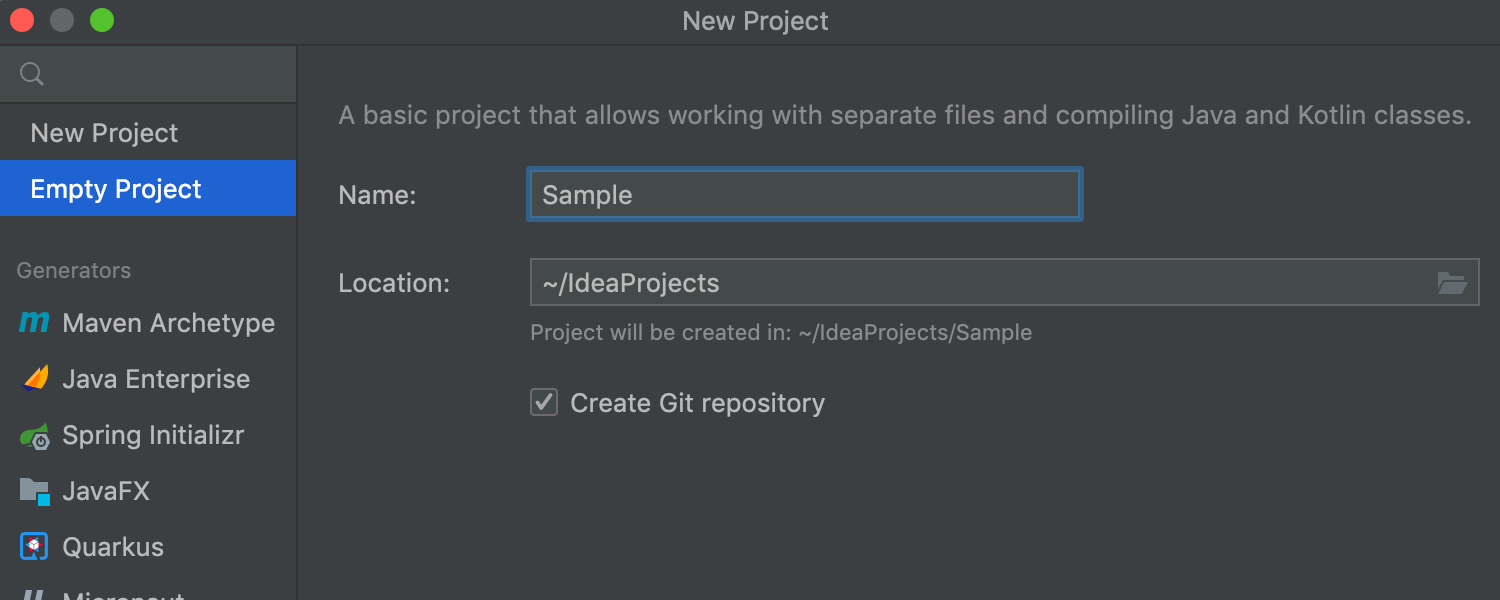1500x600 pixels.
Task: Select the Quarkus generator label
Action: click(113, 547)
